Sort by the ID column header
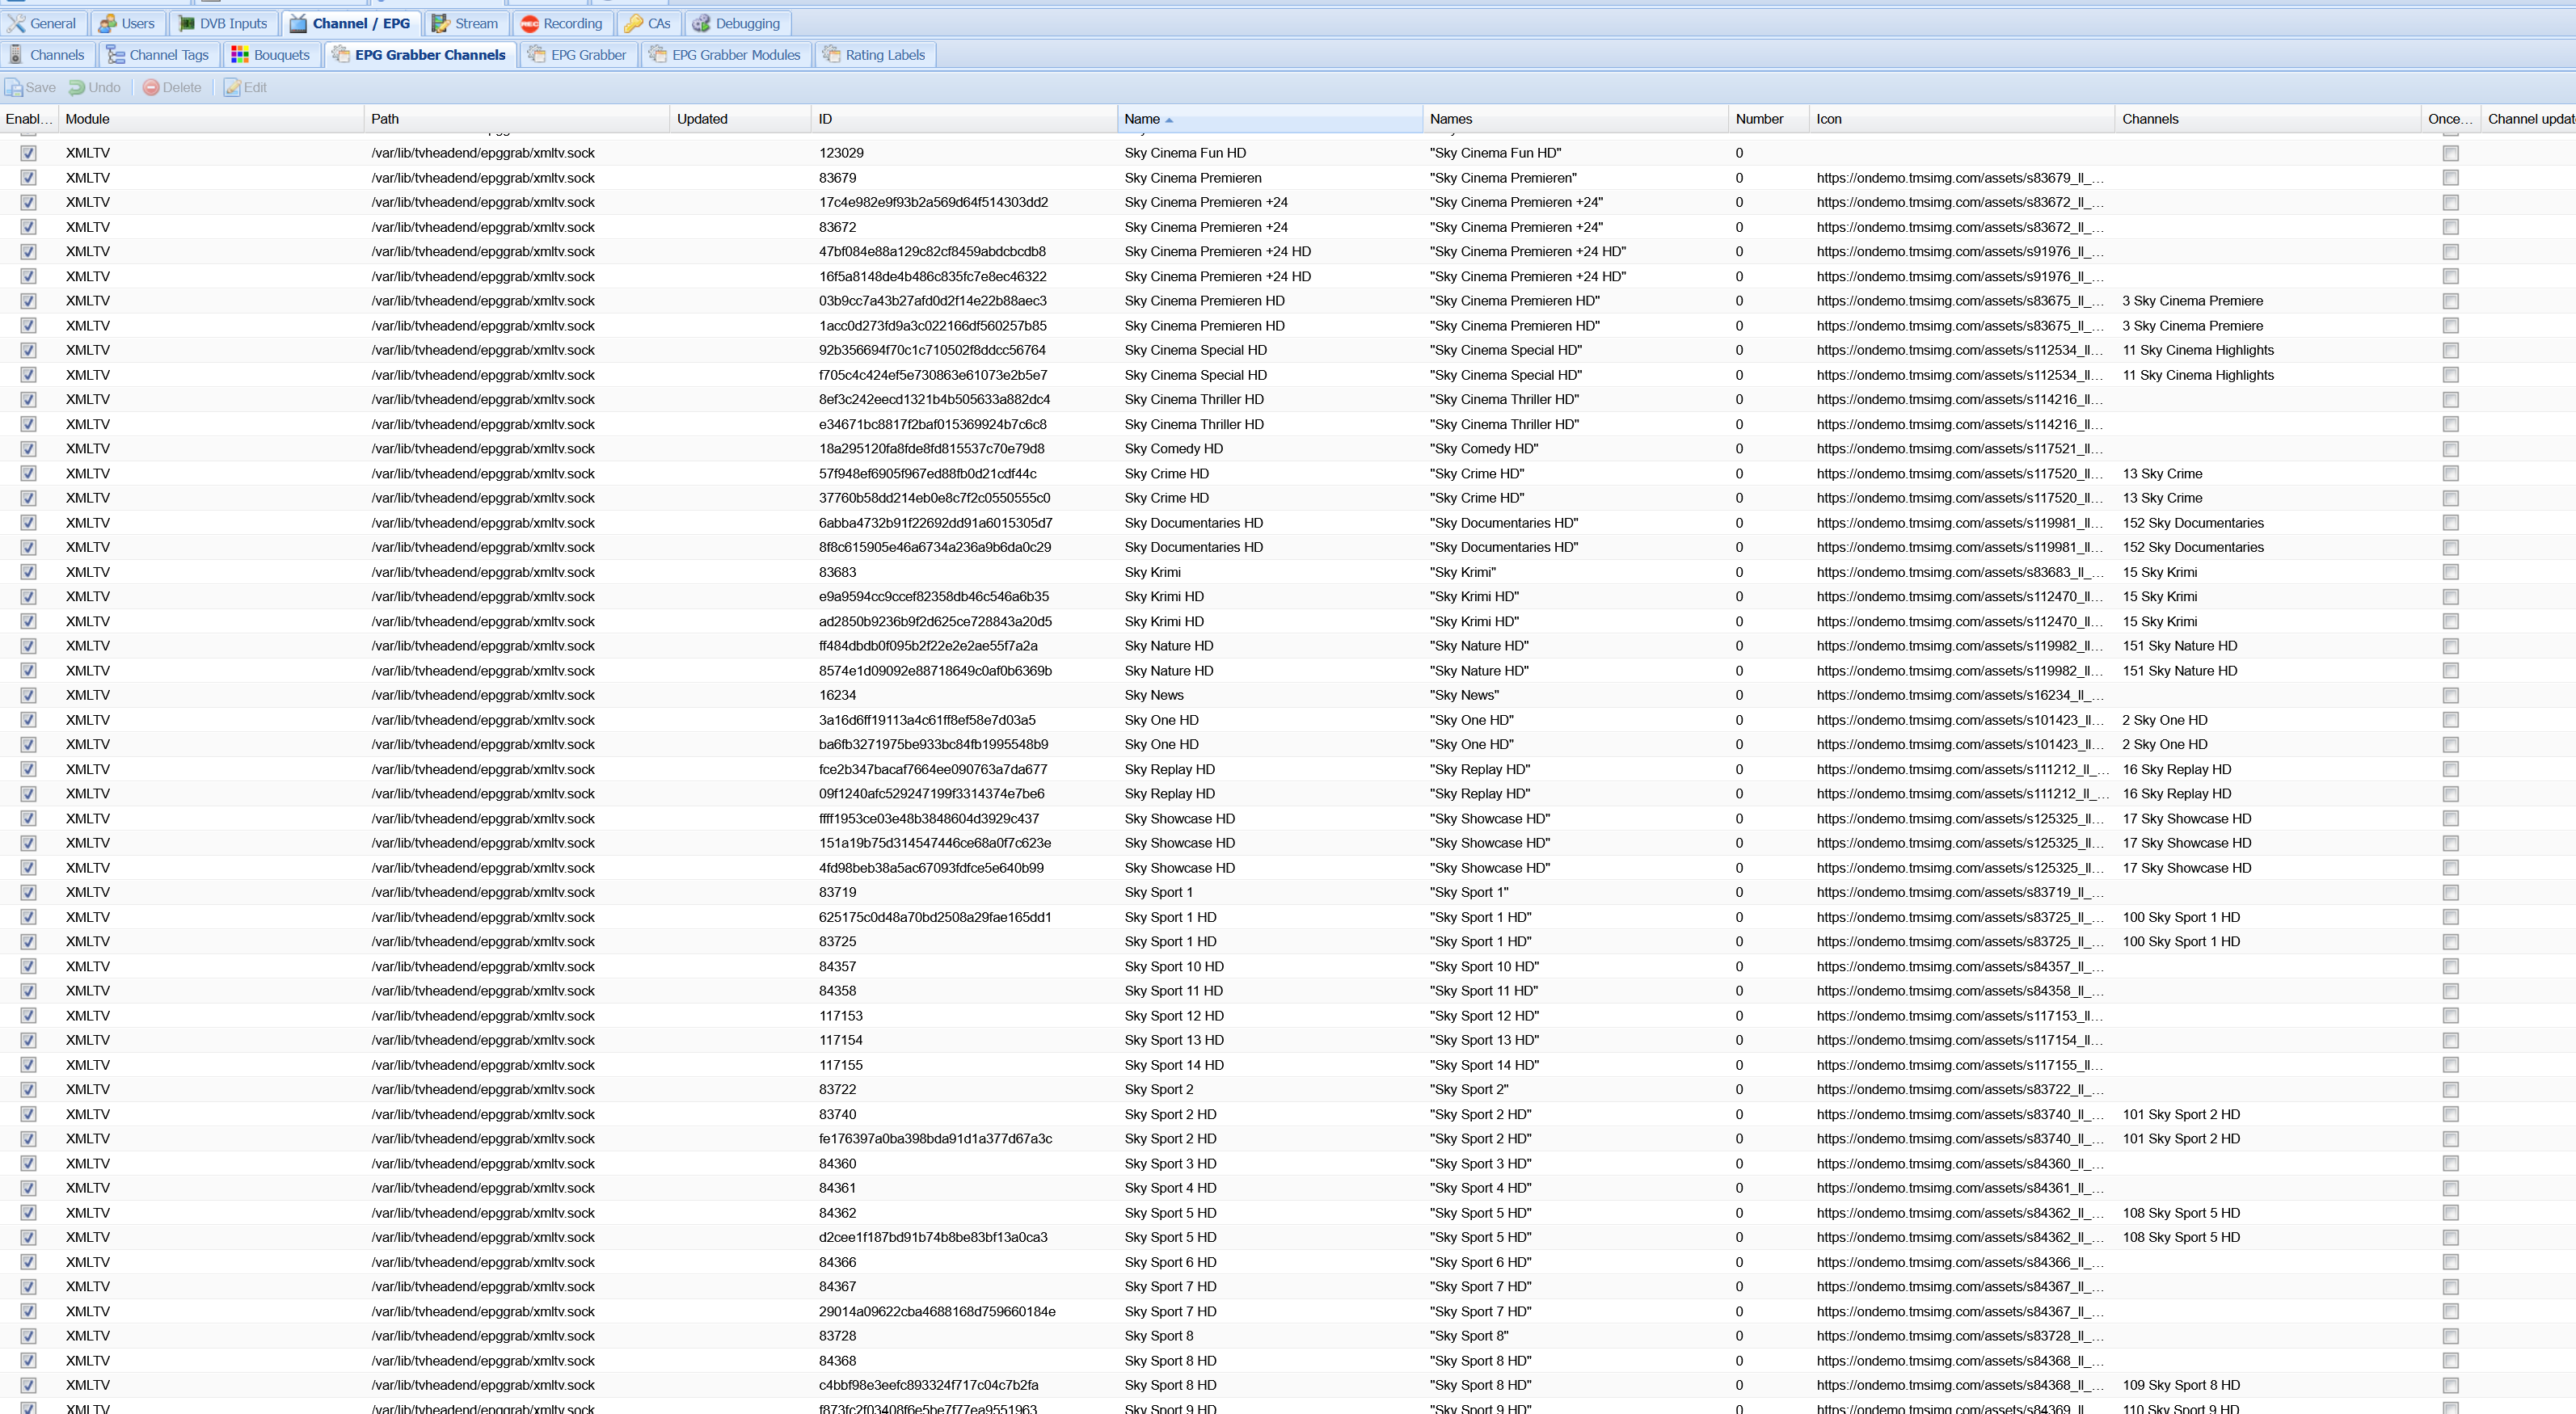This screenshot has width=2576, height=1414. click(964, 119)
